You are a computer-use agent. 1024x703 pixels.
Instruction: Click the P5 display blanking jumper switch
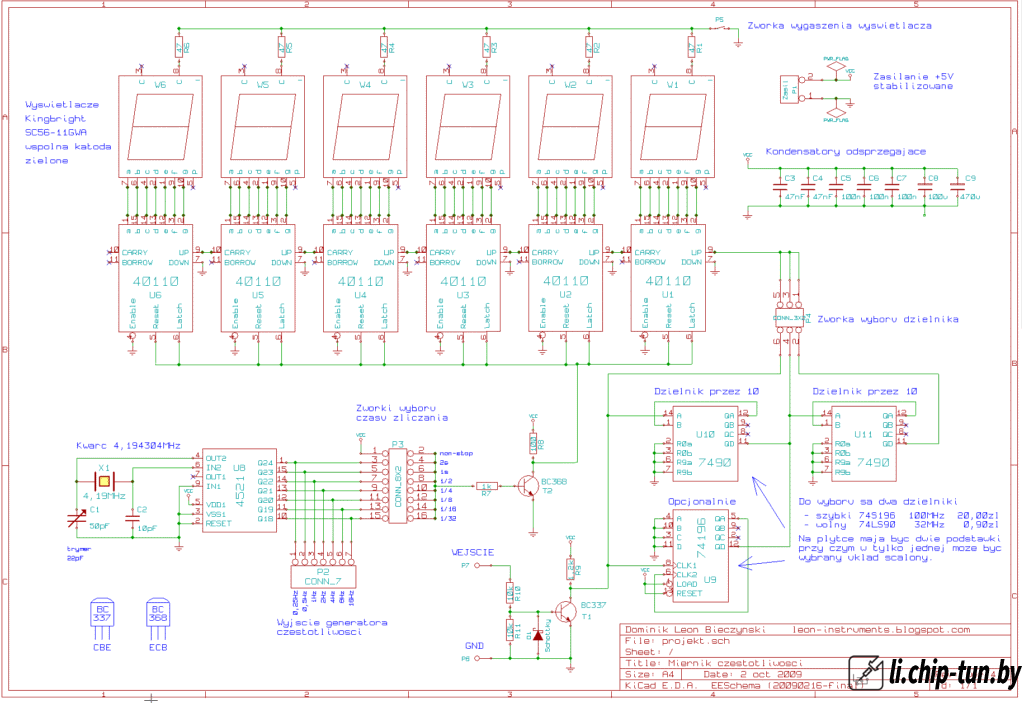tap(720, 28)
